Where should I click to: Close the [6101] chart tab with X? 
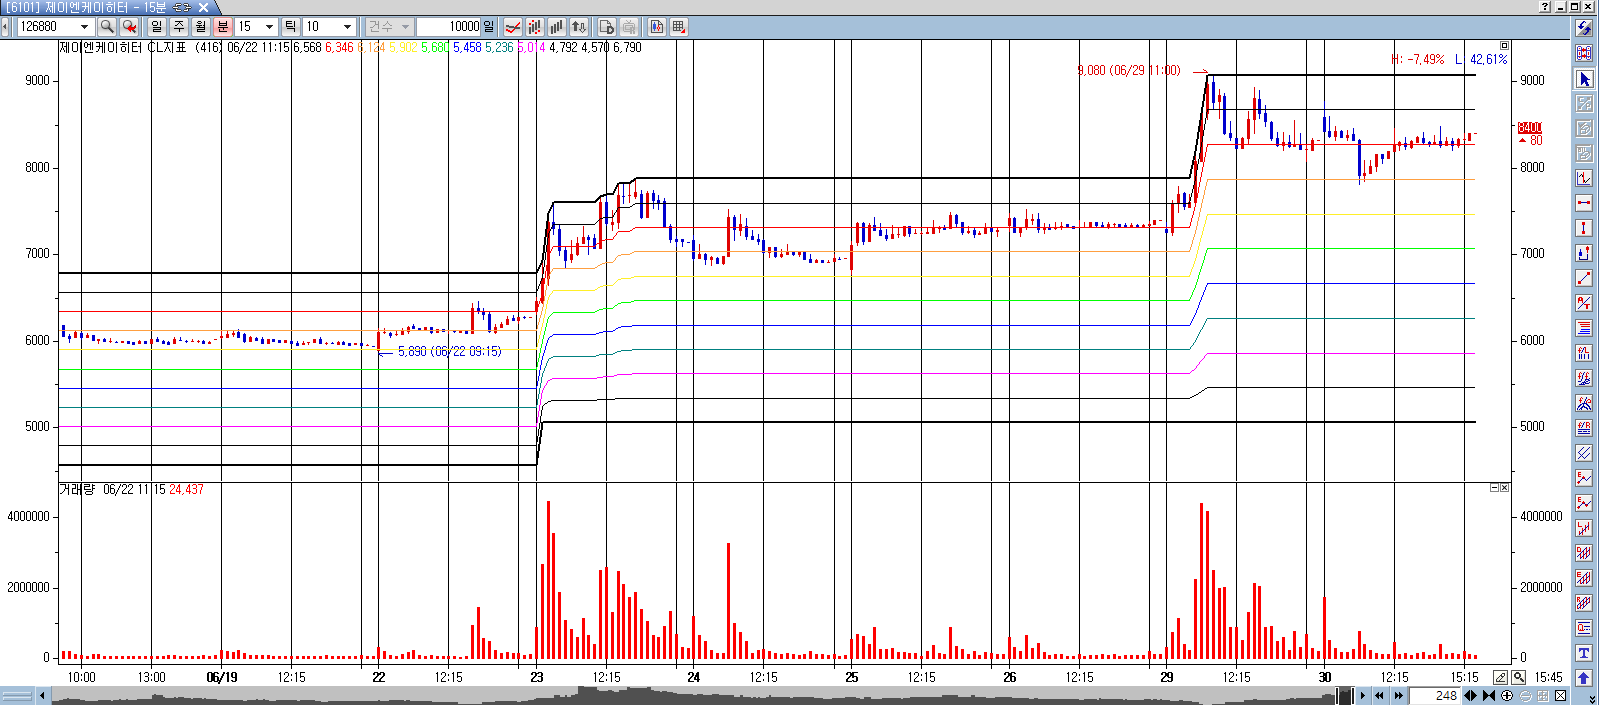pos(203,7)
